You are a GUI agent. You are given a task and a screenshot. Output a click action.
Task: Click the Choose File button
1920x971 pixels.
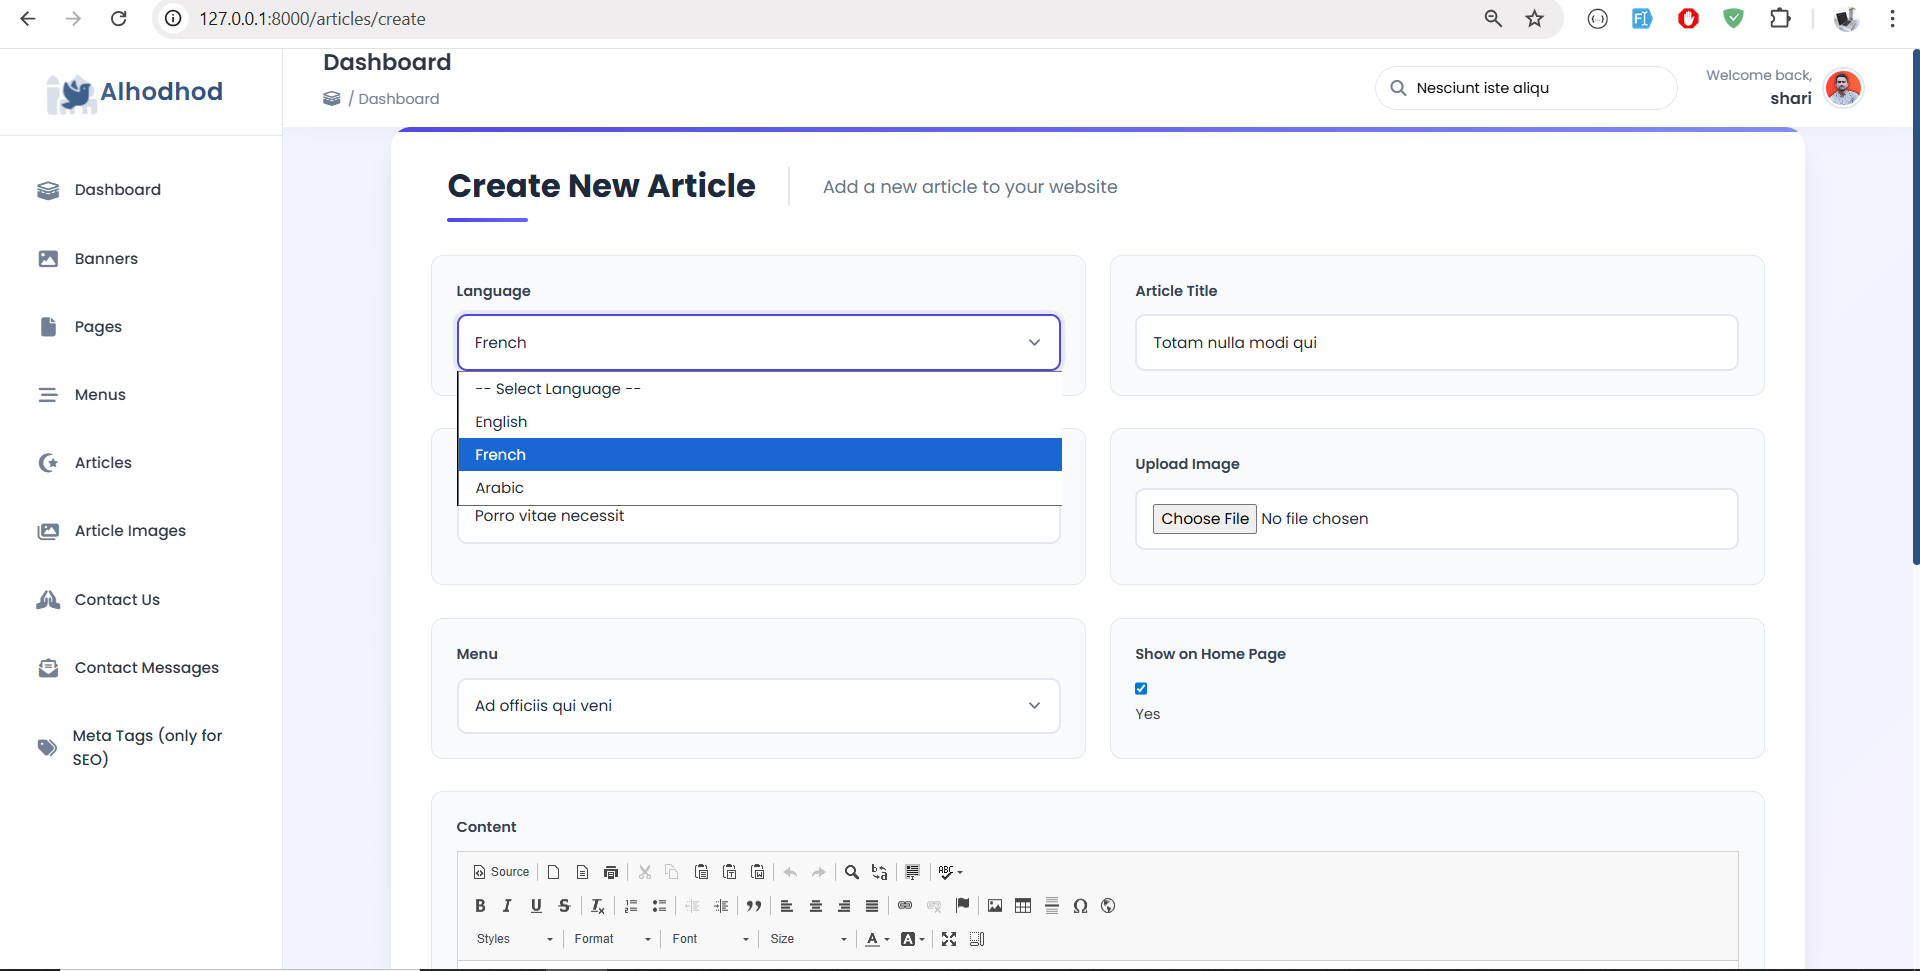coord(1204,519)
